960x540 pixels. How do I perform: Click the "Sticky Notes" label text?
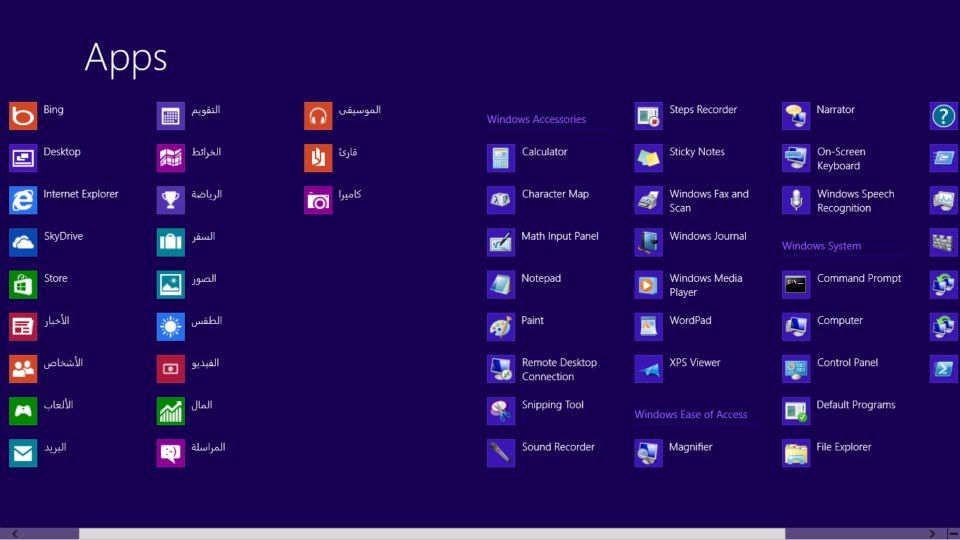697,152
